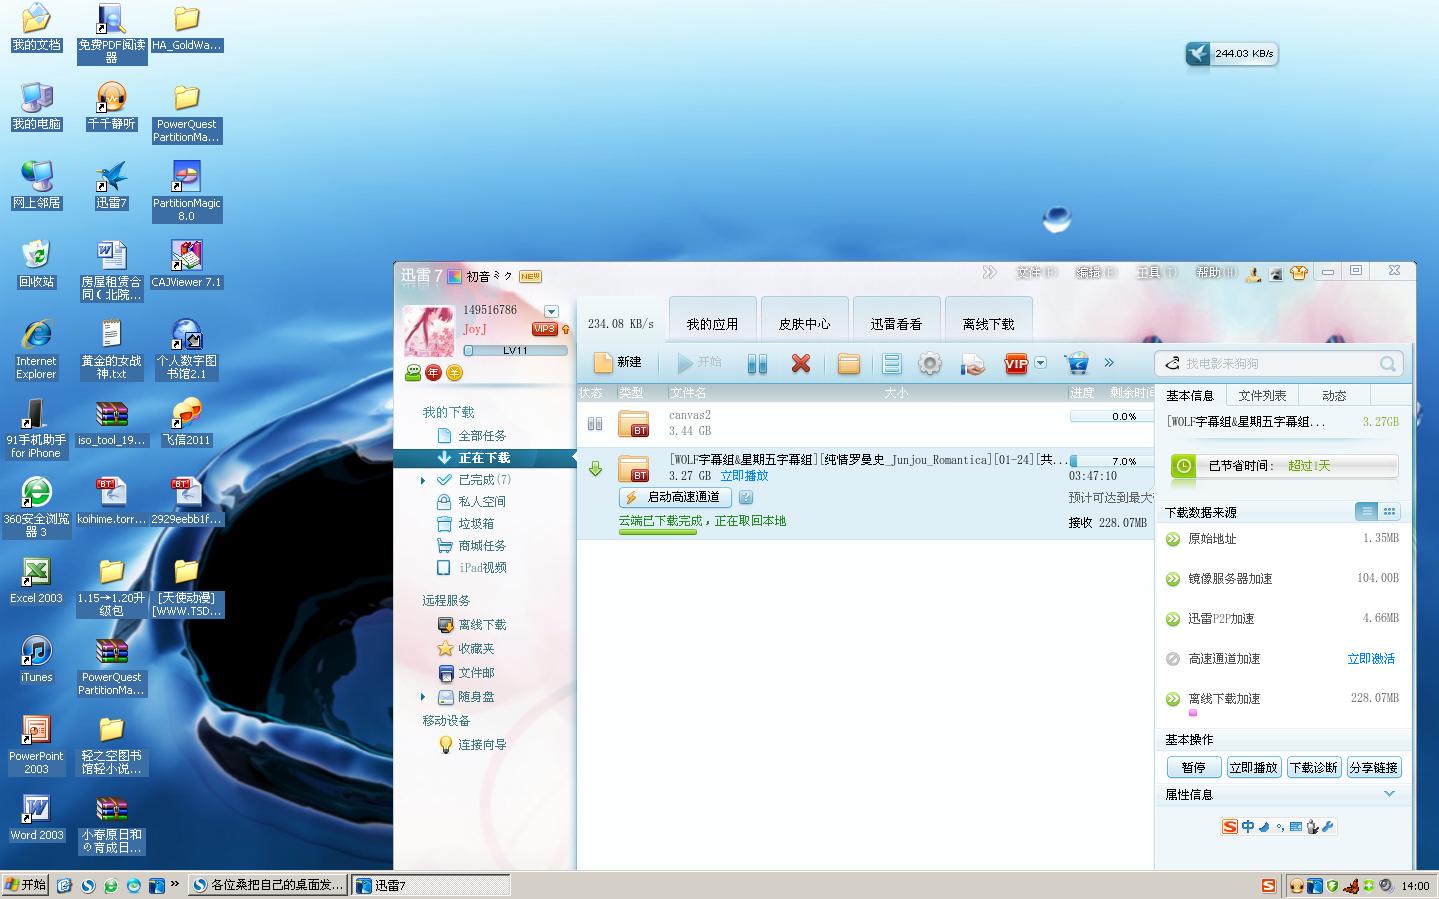Click the 立即播放 link in download row

point(744,476)
